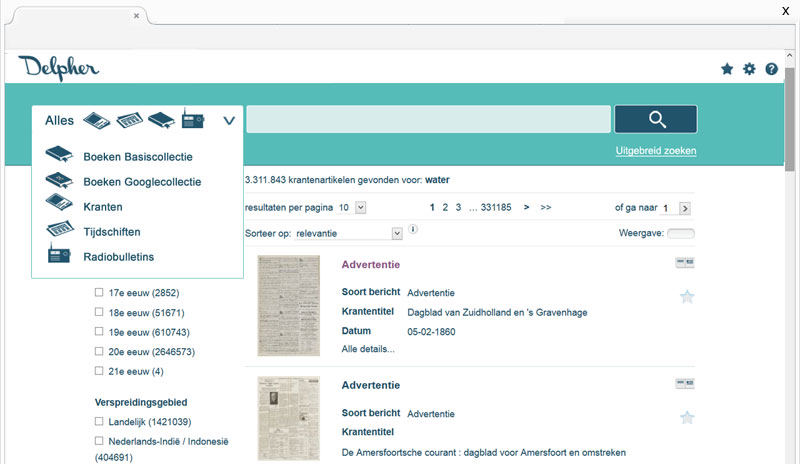This screenshot has width=800, height=464.
Task: Choose Kranten from collection menu
Action: [x=103, y=207]
